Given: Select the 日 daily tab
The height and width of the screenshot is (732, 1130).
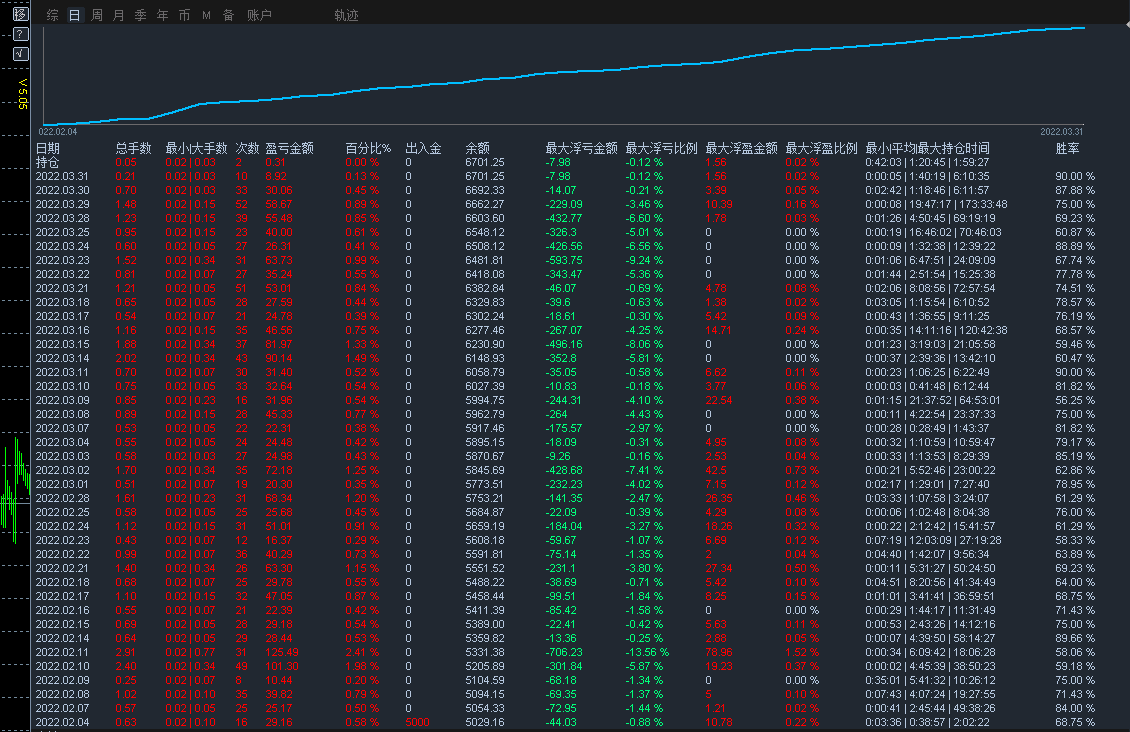Looking at the screenshot, I should coord(75,15).
